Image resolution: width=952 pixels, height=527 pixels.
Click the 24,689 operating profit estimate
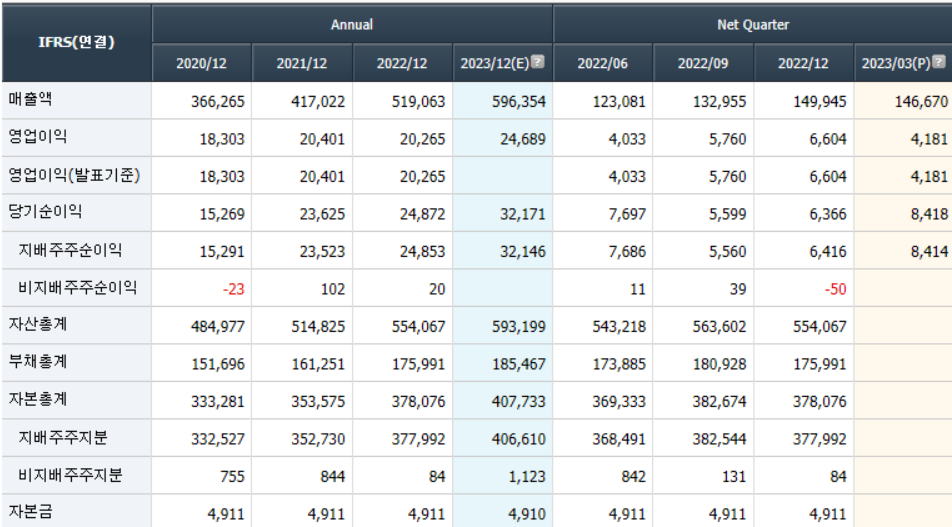(523, 139)
